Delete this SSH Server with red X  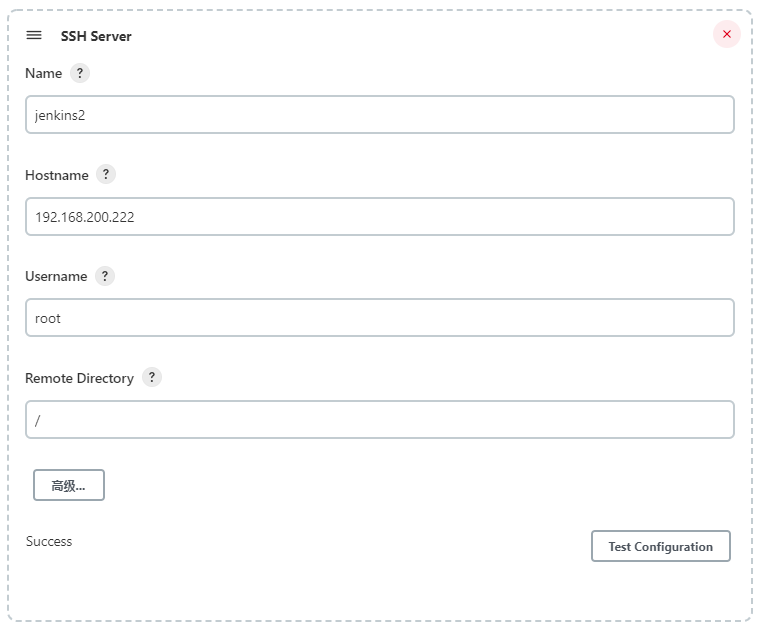coord(726,34)
